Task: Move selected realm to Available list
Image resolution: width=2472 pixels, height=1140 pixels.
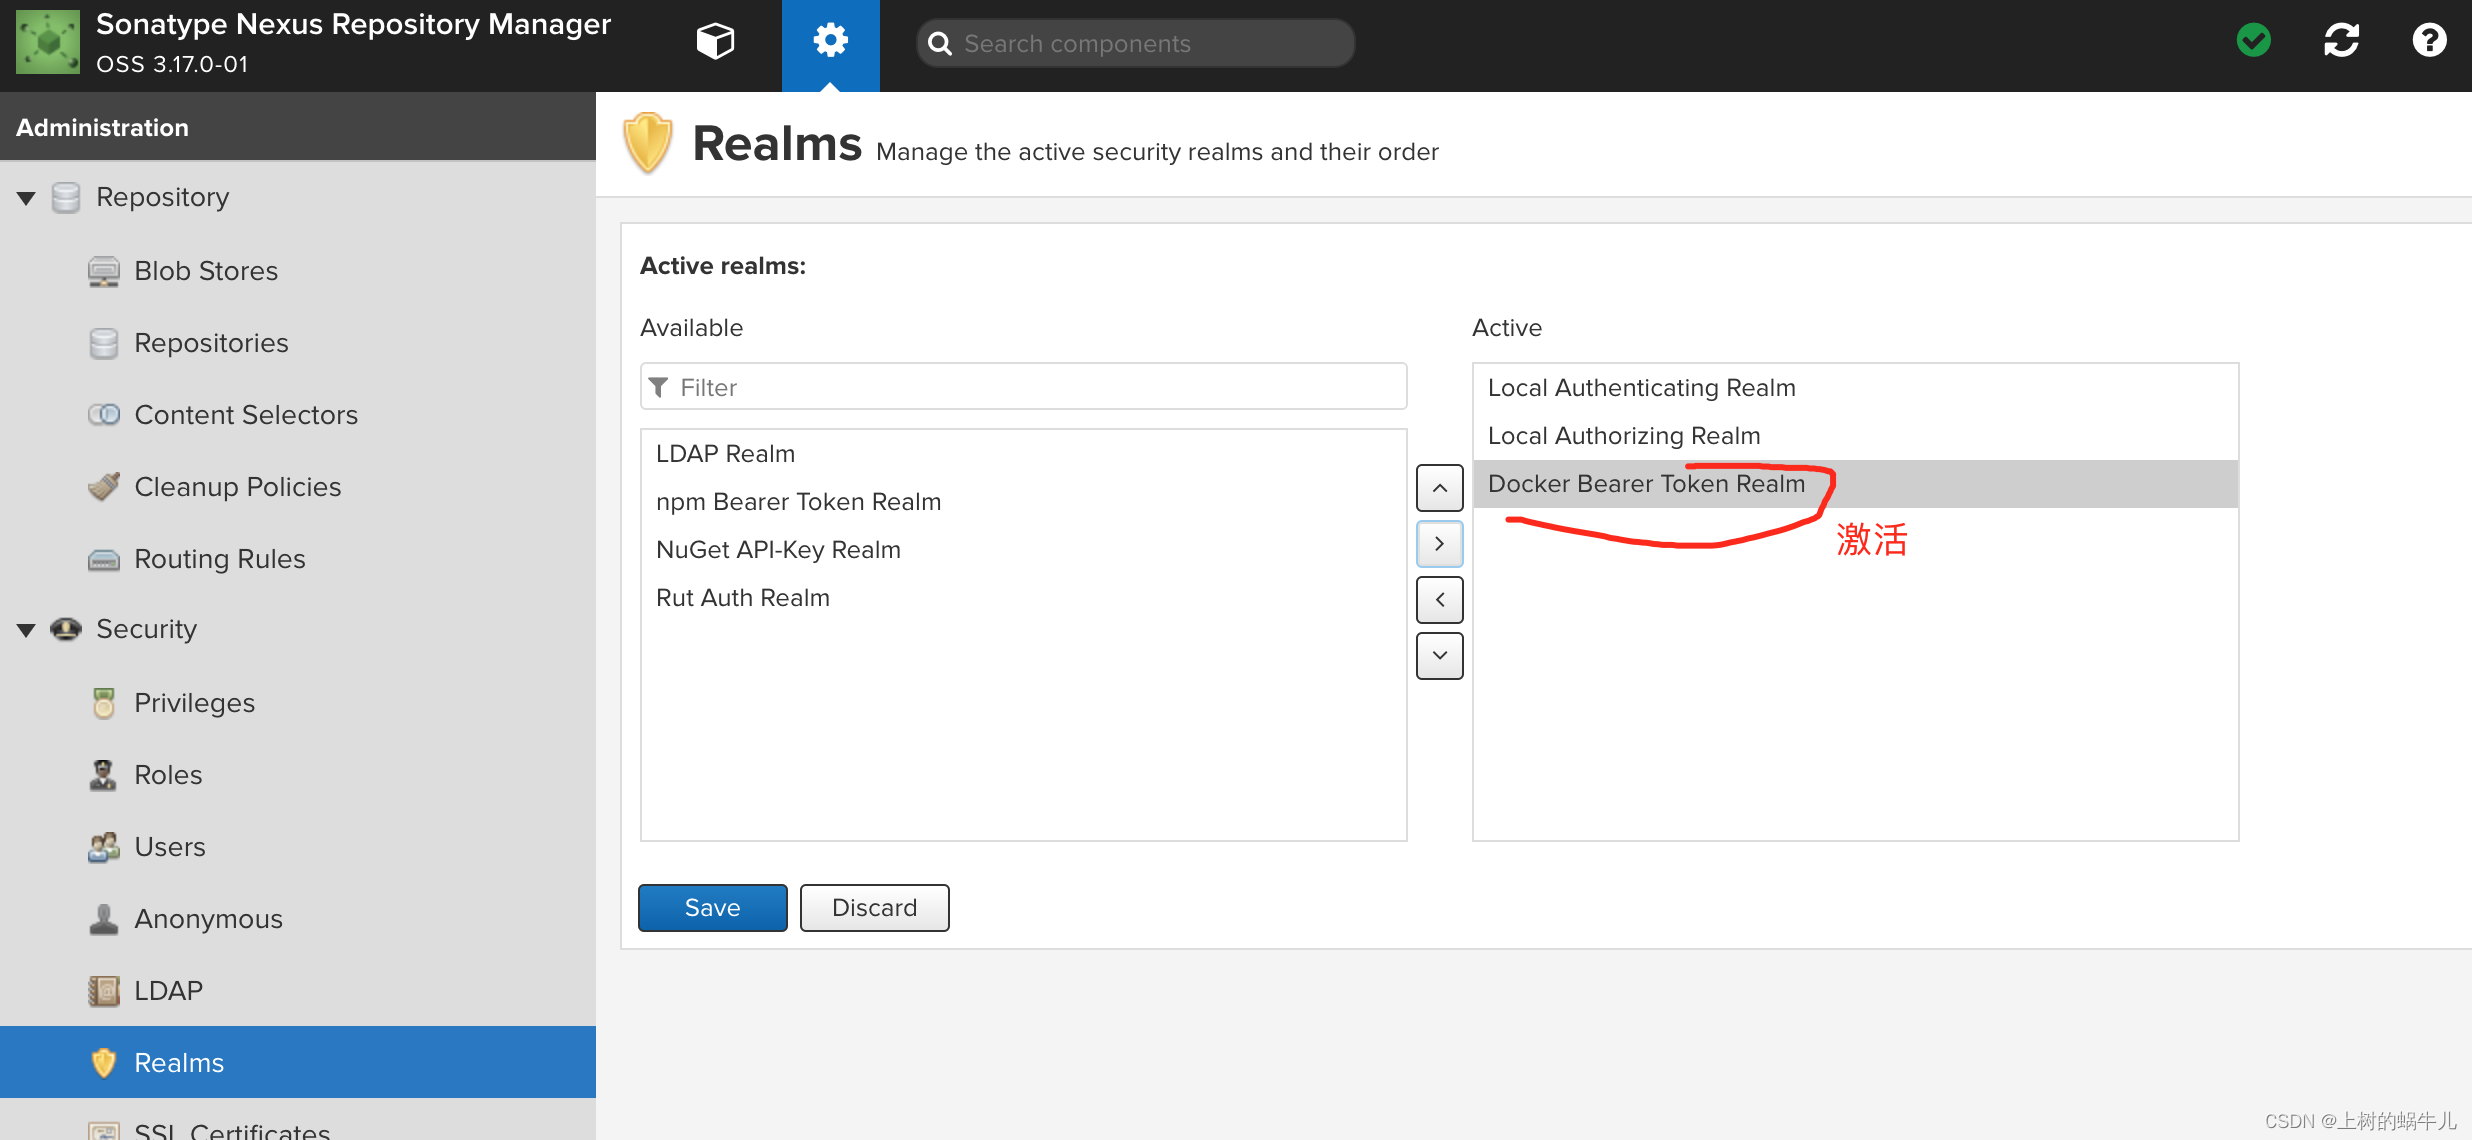Action: coord(1439,596)
